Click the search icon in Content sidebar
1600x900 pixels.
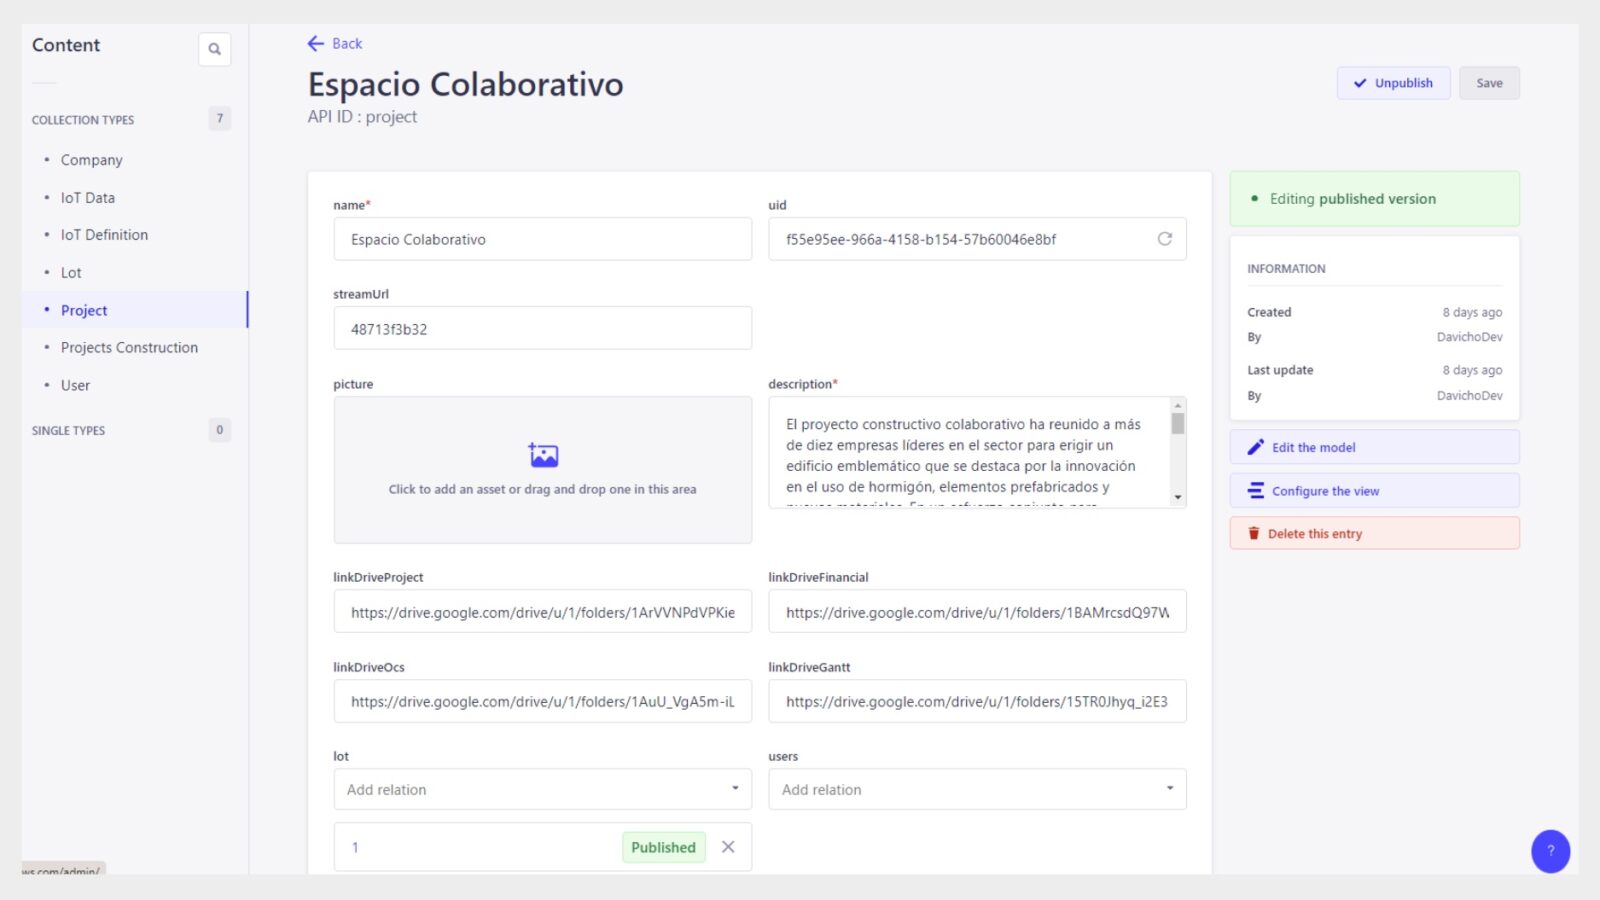(x=214, y=49)
